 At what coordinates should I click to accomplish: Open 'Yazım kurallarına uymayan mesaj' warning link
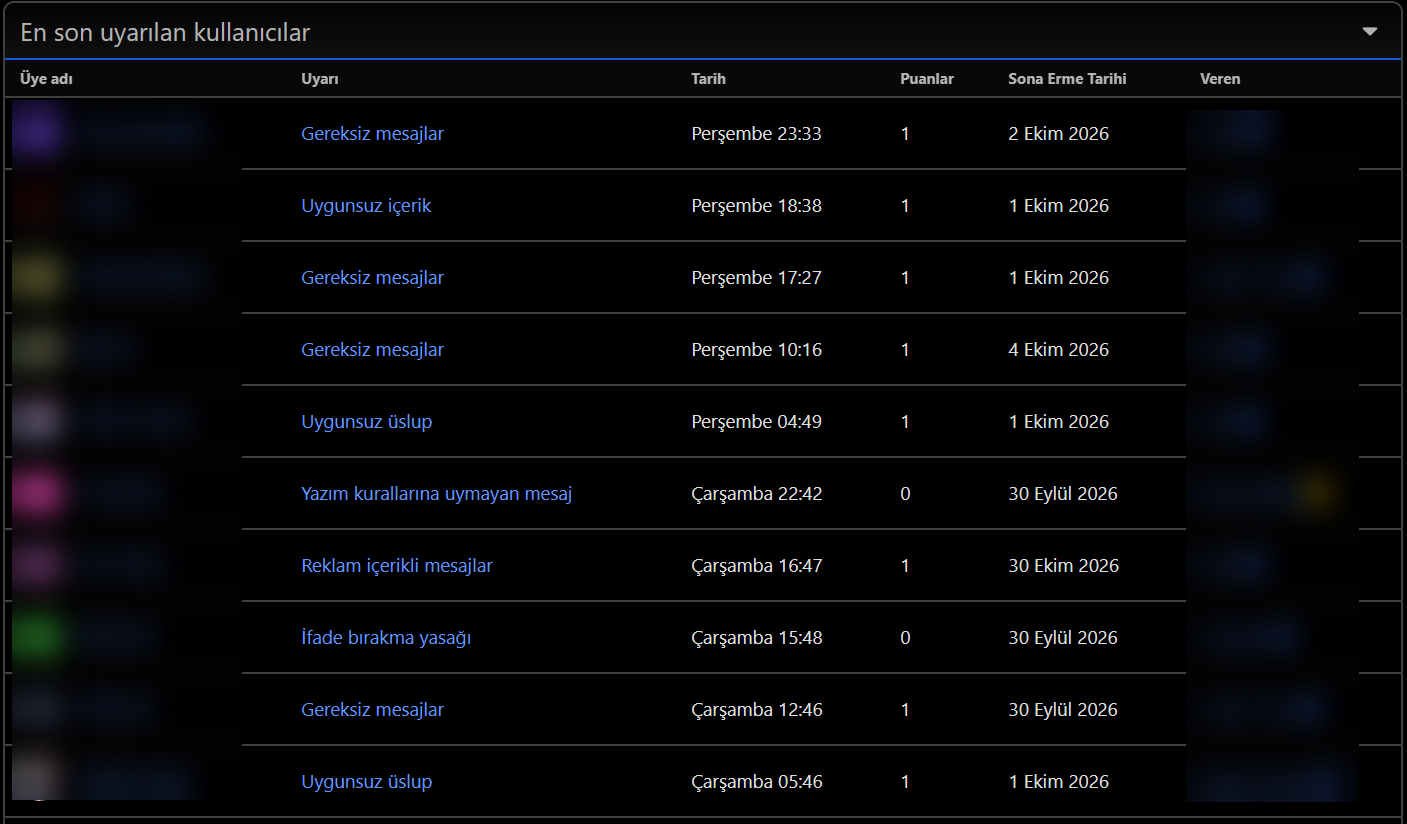pos(436,494)
